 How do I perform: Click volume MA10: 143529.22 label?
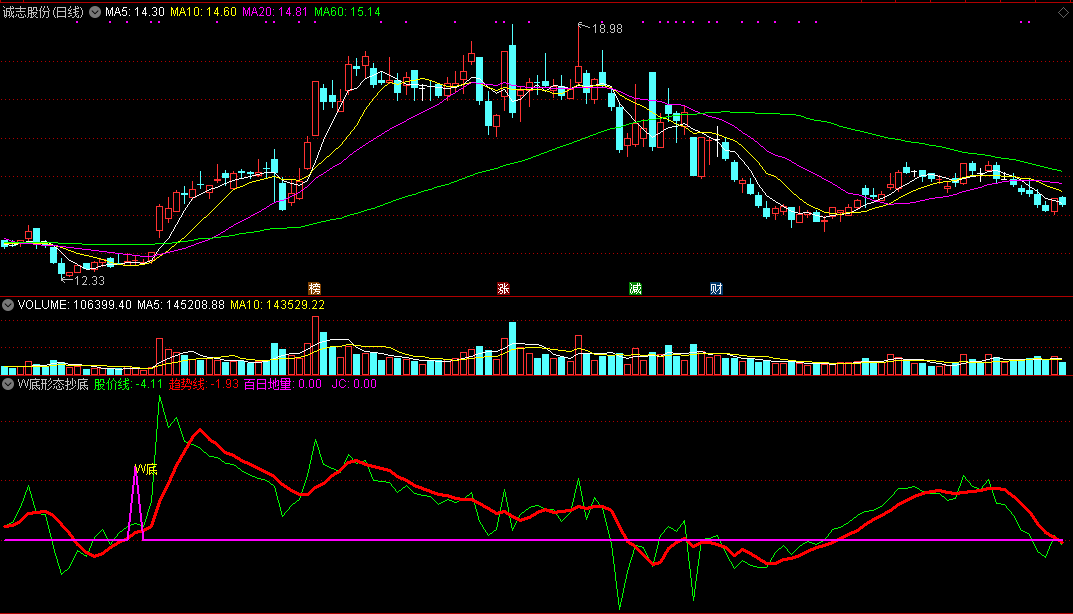point(277,305)
